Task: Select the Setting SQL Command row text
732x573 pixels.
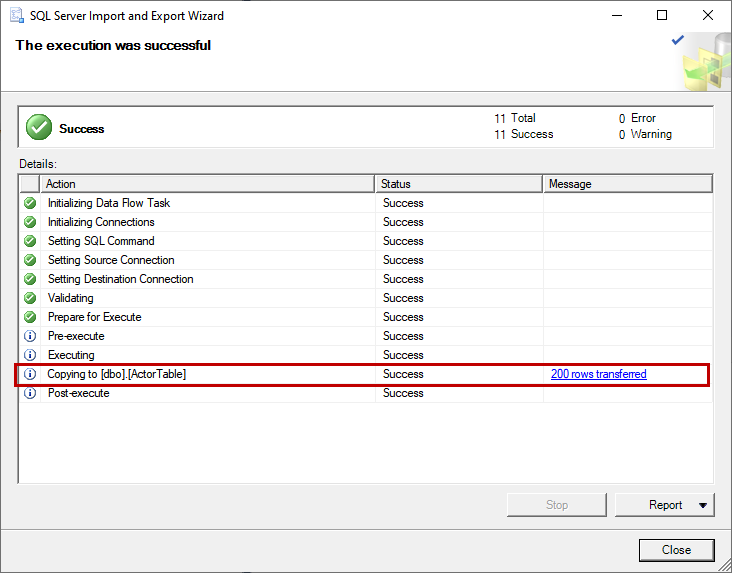Action: [101, 241]
